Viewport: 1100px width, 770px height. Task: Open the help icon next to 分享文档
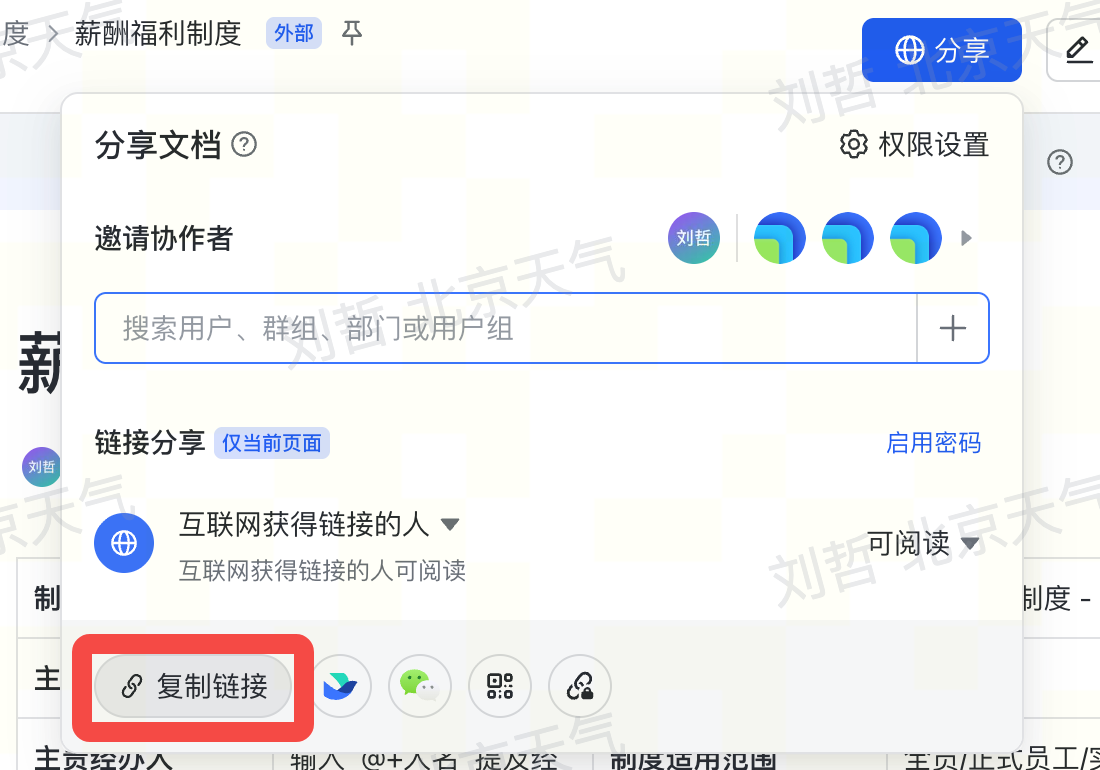coord(244,144)
